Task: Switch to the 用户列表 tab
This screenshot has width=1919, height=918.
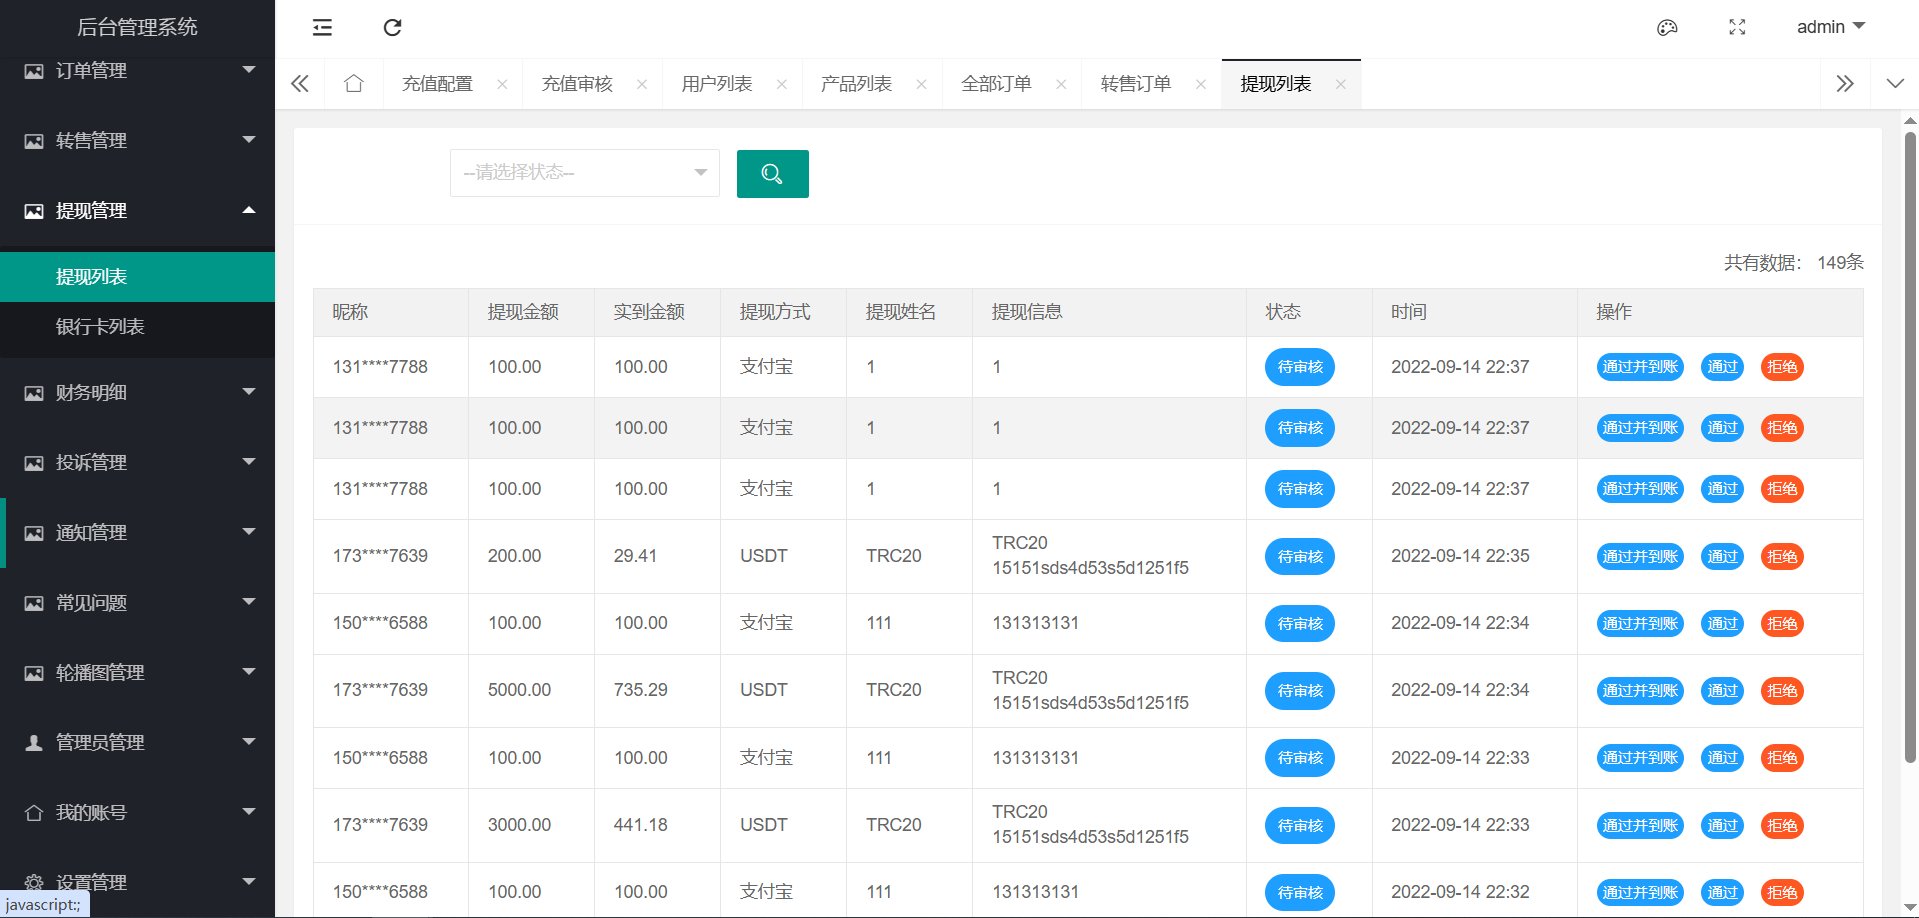Action: 716,84
